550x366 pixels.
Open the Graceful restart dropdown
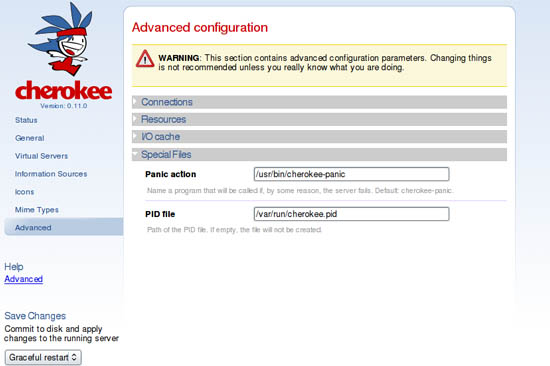point(43,358)
